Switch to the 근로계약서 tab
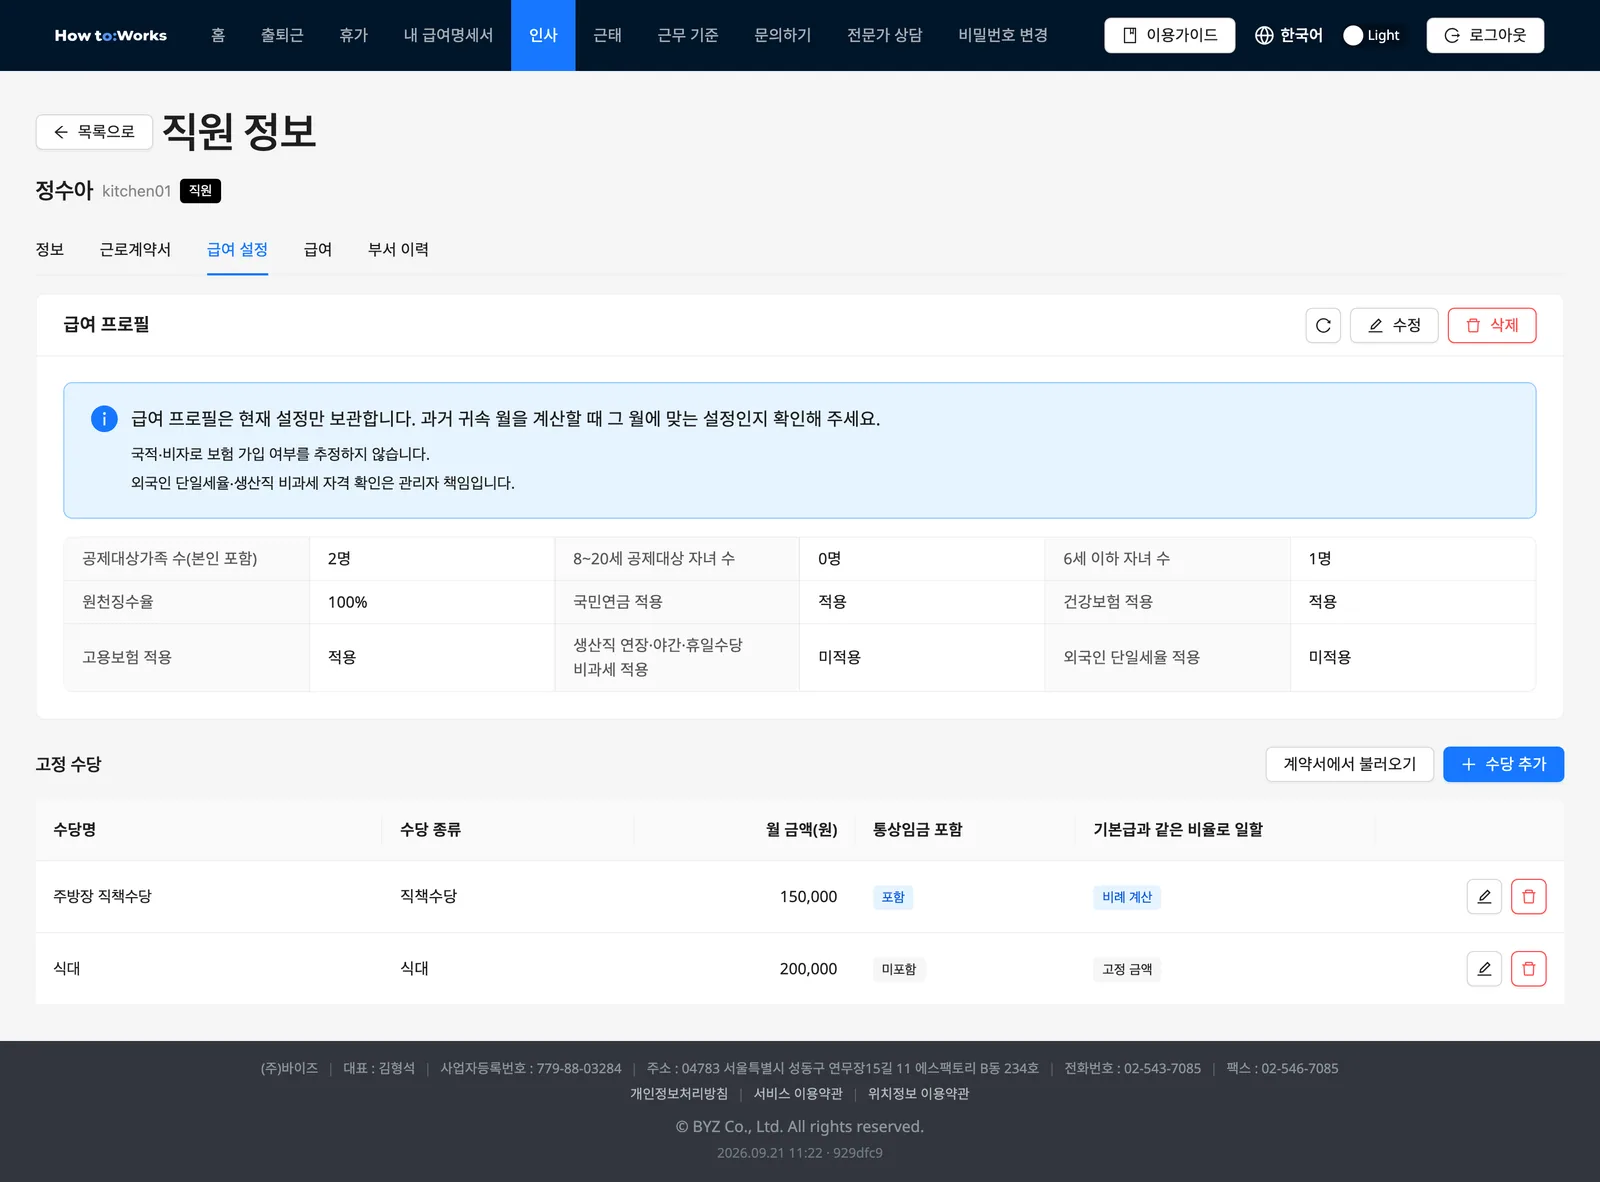The image size is (1600, 1182). pos(135,249)
